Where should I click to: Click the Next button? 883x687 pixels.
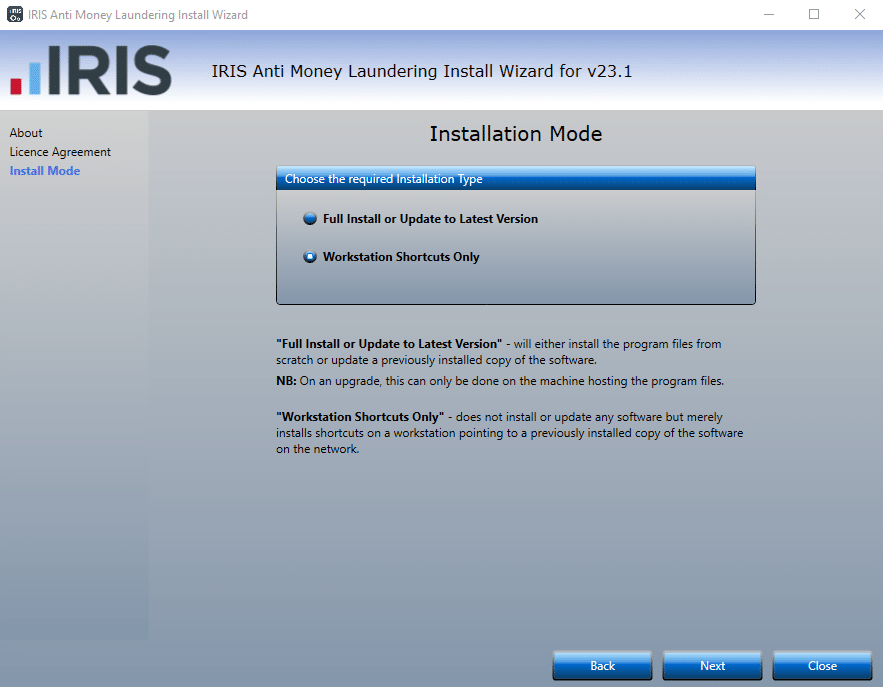[712, 666]
